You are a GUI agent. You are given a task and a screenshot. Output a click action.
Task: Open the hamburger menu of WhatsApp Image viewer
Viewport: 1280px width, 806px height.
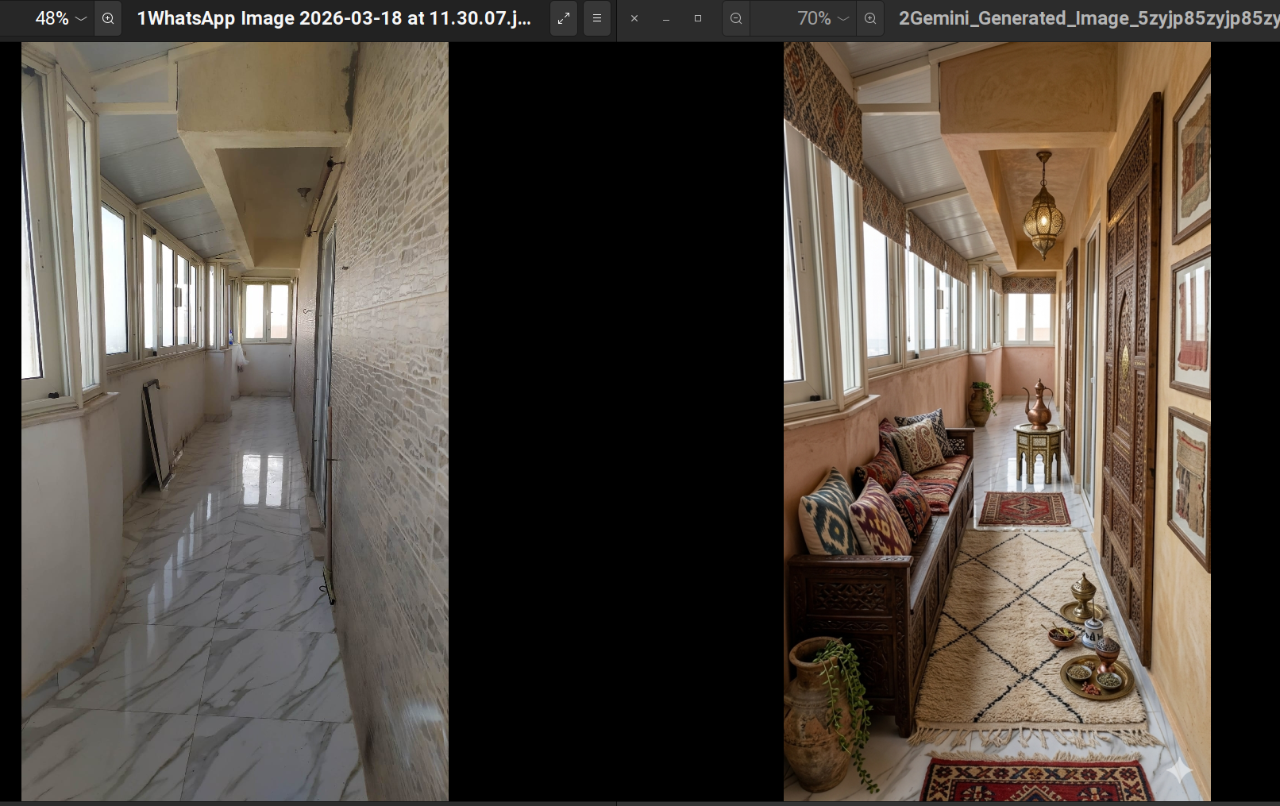tap(597, 18)
